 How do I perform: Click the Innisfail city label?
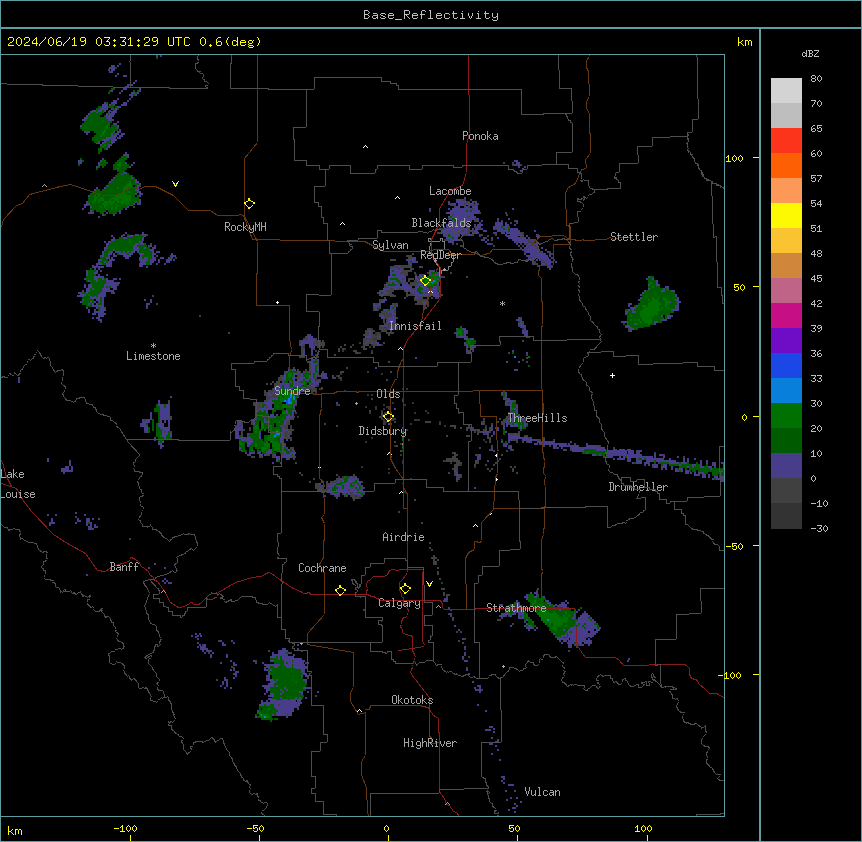[x=415, y=326]
